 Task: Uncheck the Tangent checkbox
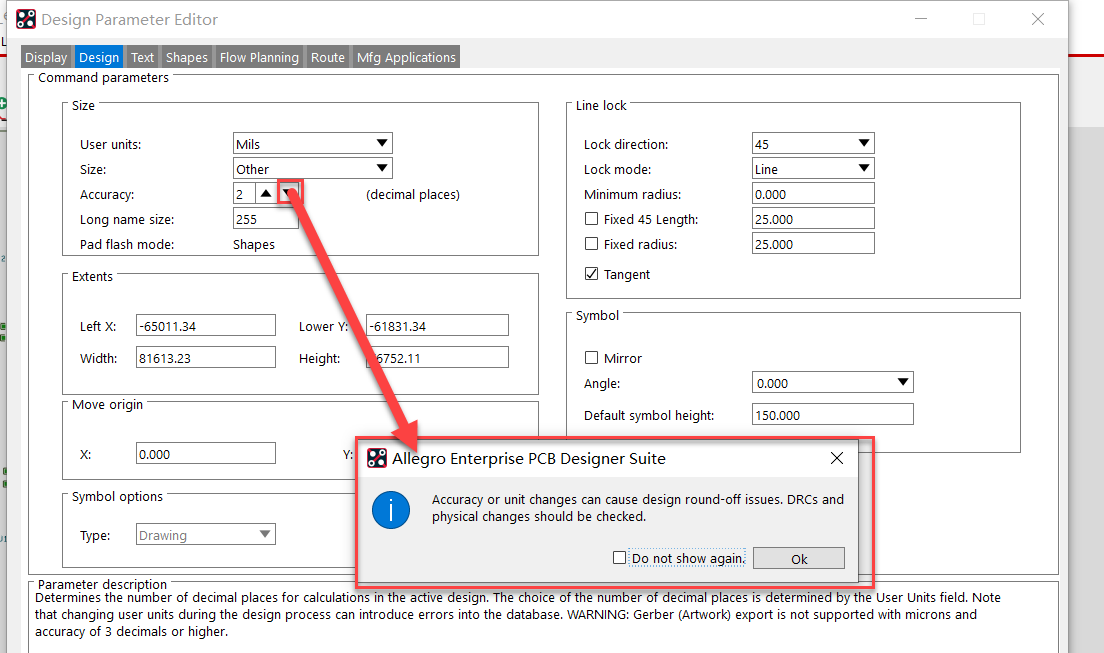(x=591, y=274)
